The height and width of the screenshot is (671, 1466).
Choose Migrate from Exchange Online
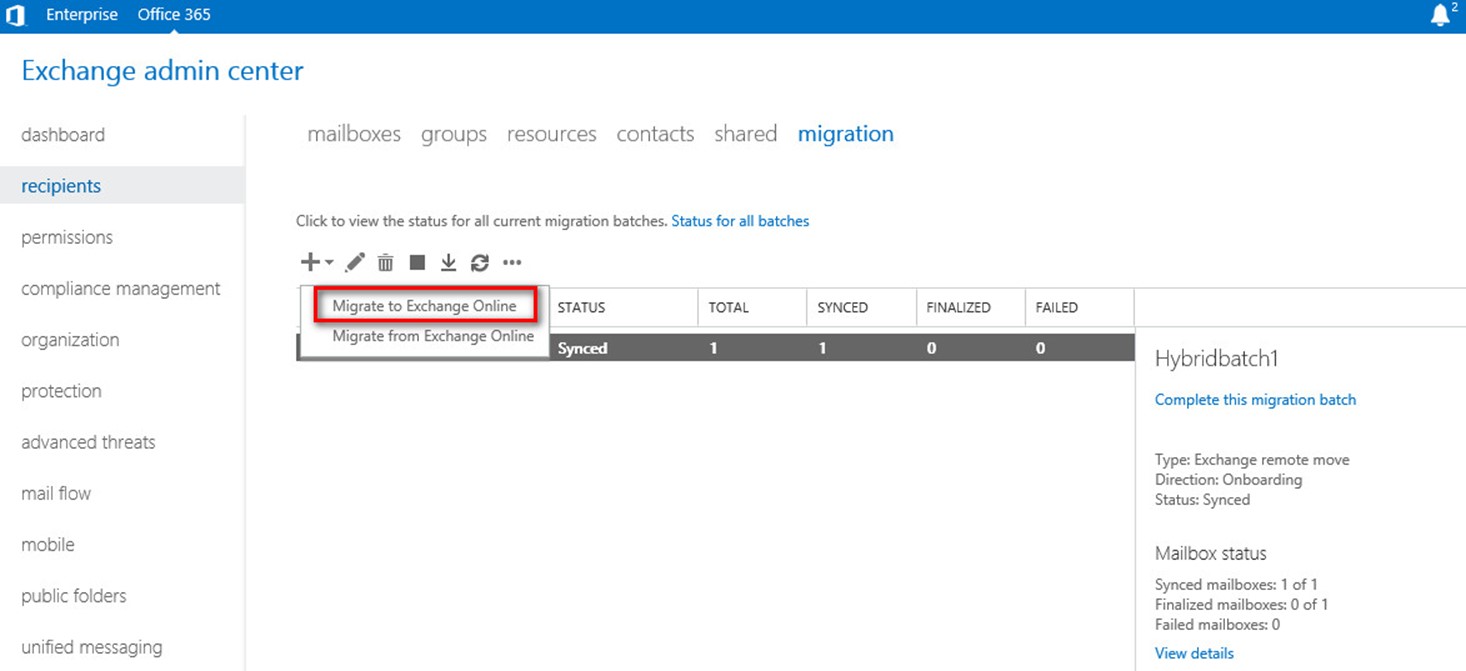click(x=433, y=336)
